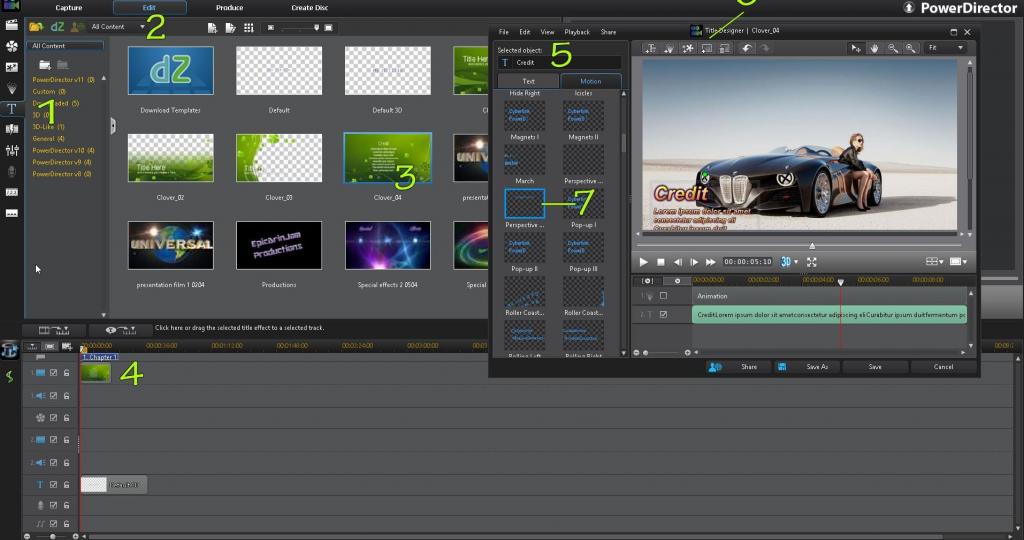Viewport: 1024px width, 540px height.
Task: Switch to the Motion tab in Title Designer
Action: click(590, 81)
